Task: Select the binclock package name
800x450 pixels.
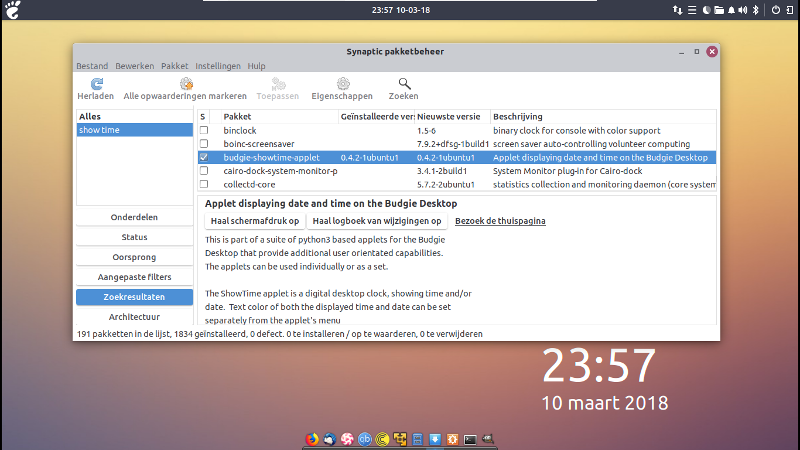Action: [x=240, y=131]
